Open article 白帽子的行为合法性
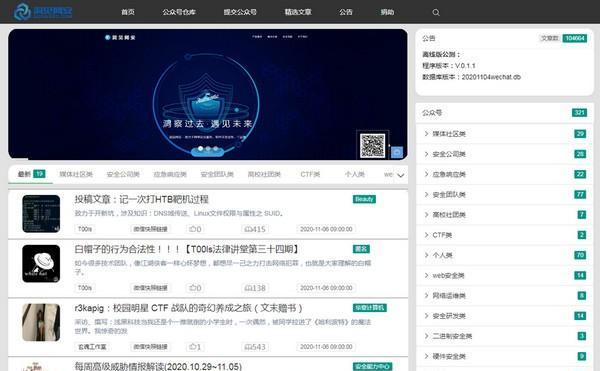 [186, 249]
